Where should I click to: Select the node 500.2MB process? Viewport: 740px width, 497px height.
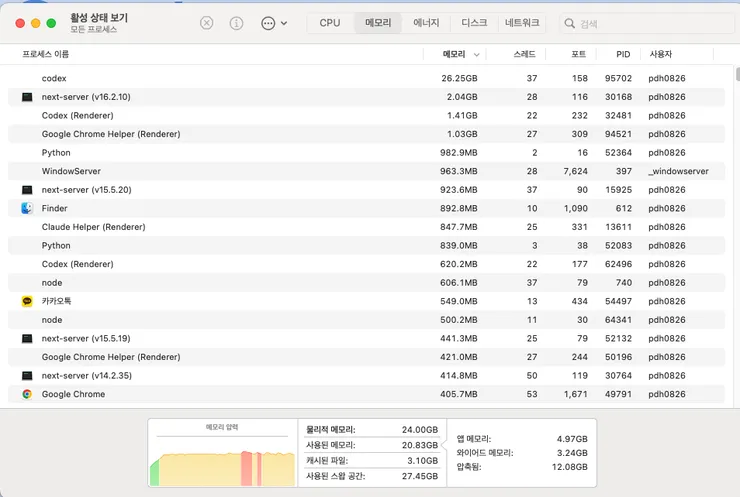[366, 320]
